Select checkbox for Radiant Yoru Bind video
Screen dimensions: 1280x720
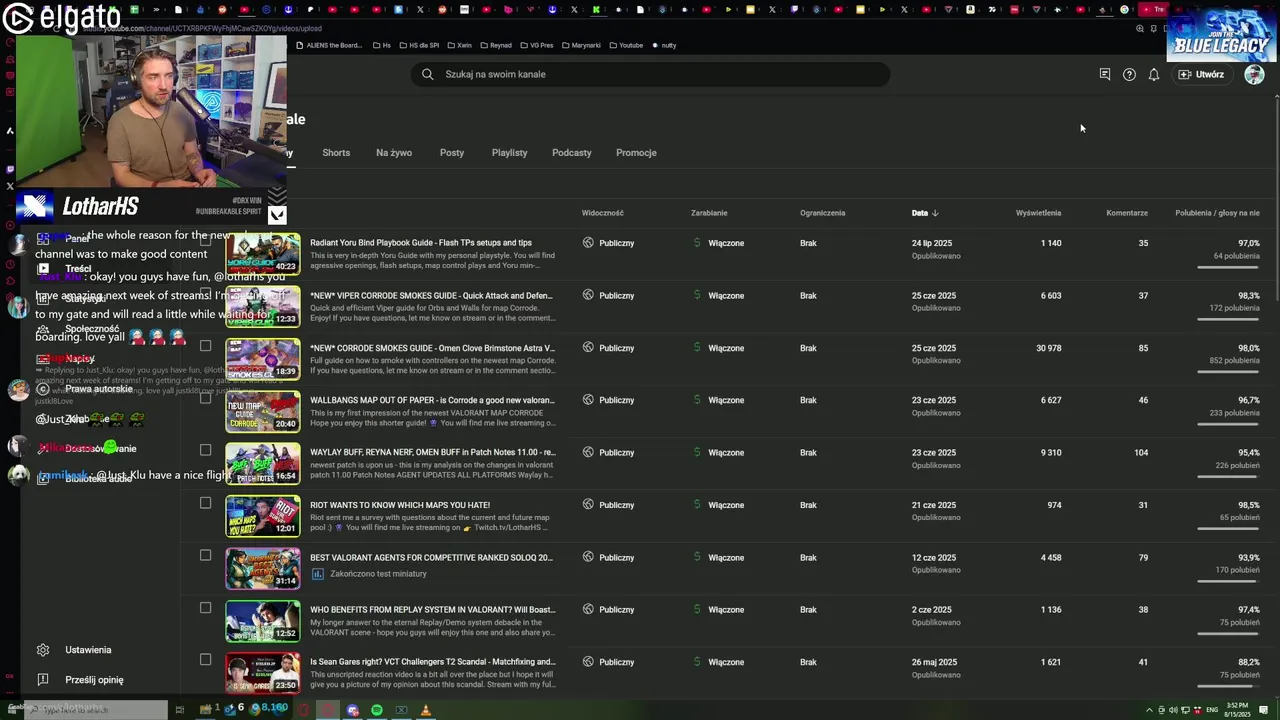point(205,241)
